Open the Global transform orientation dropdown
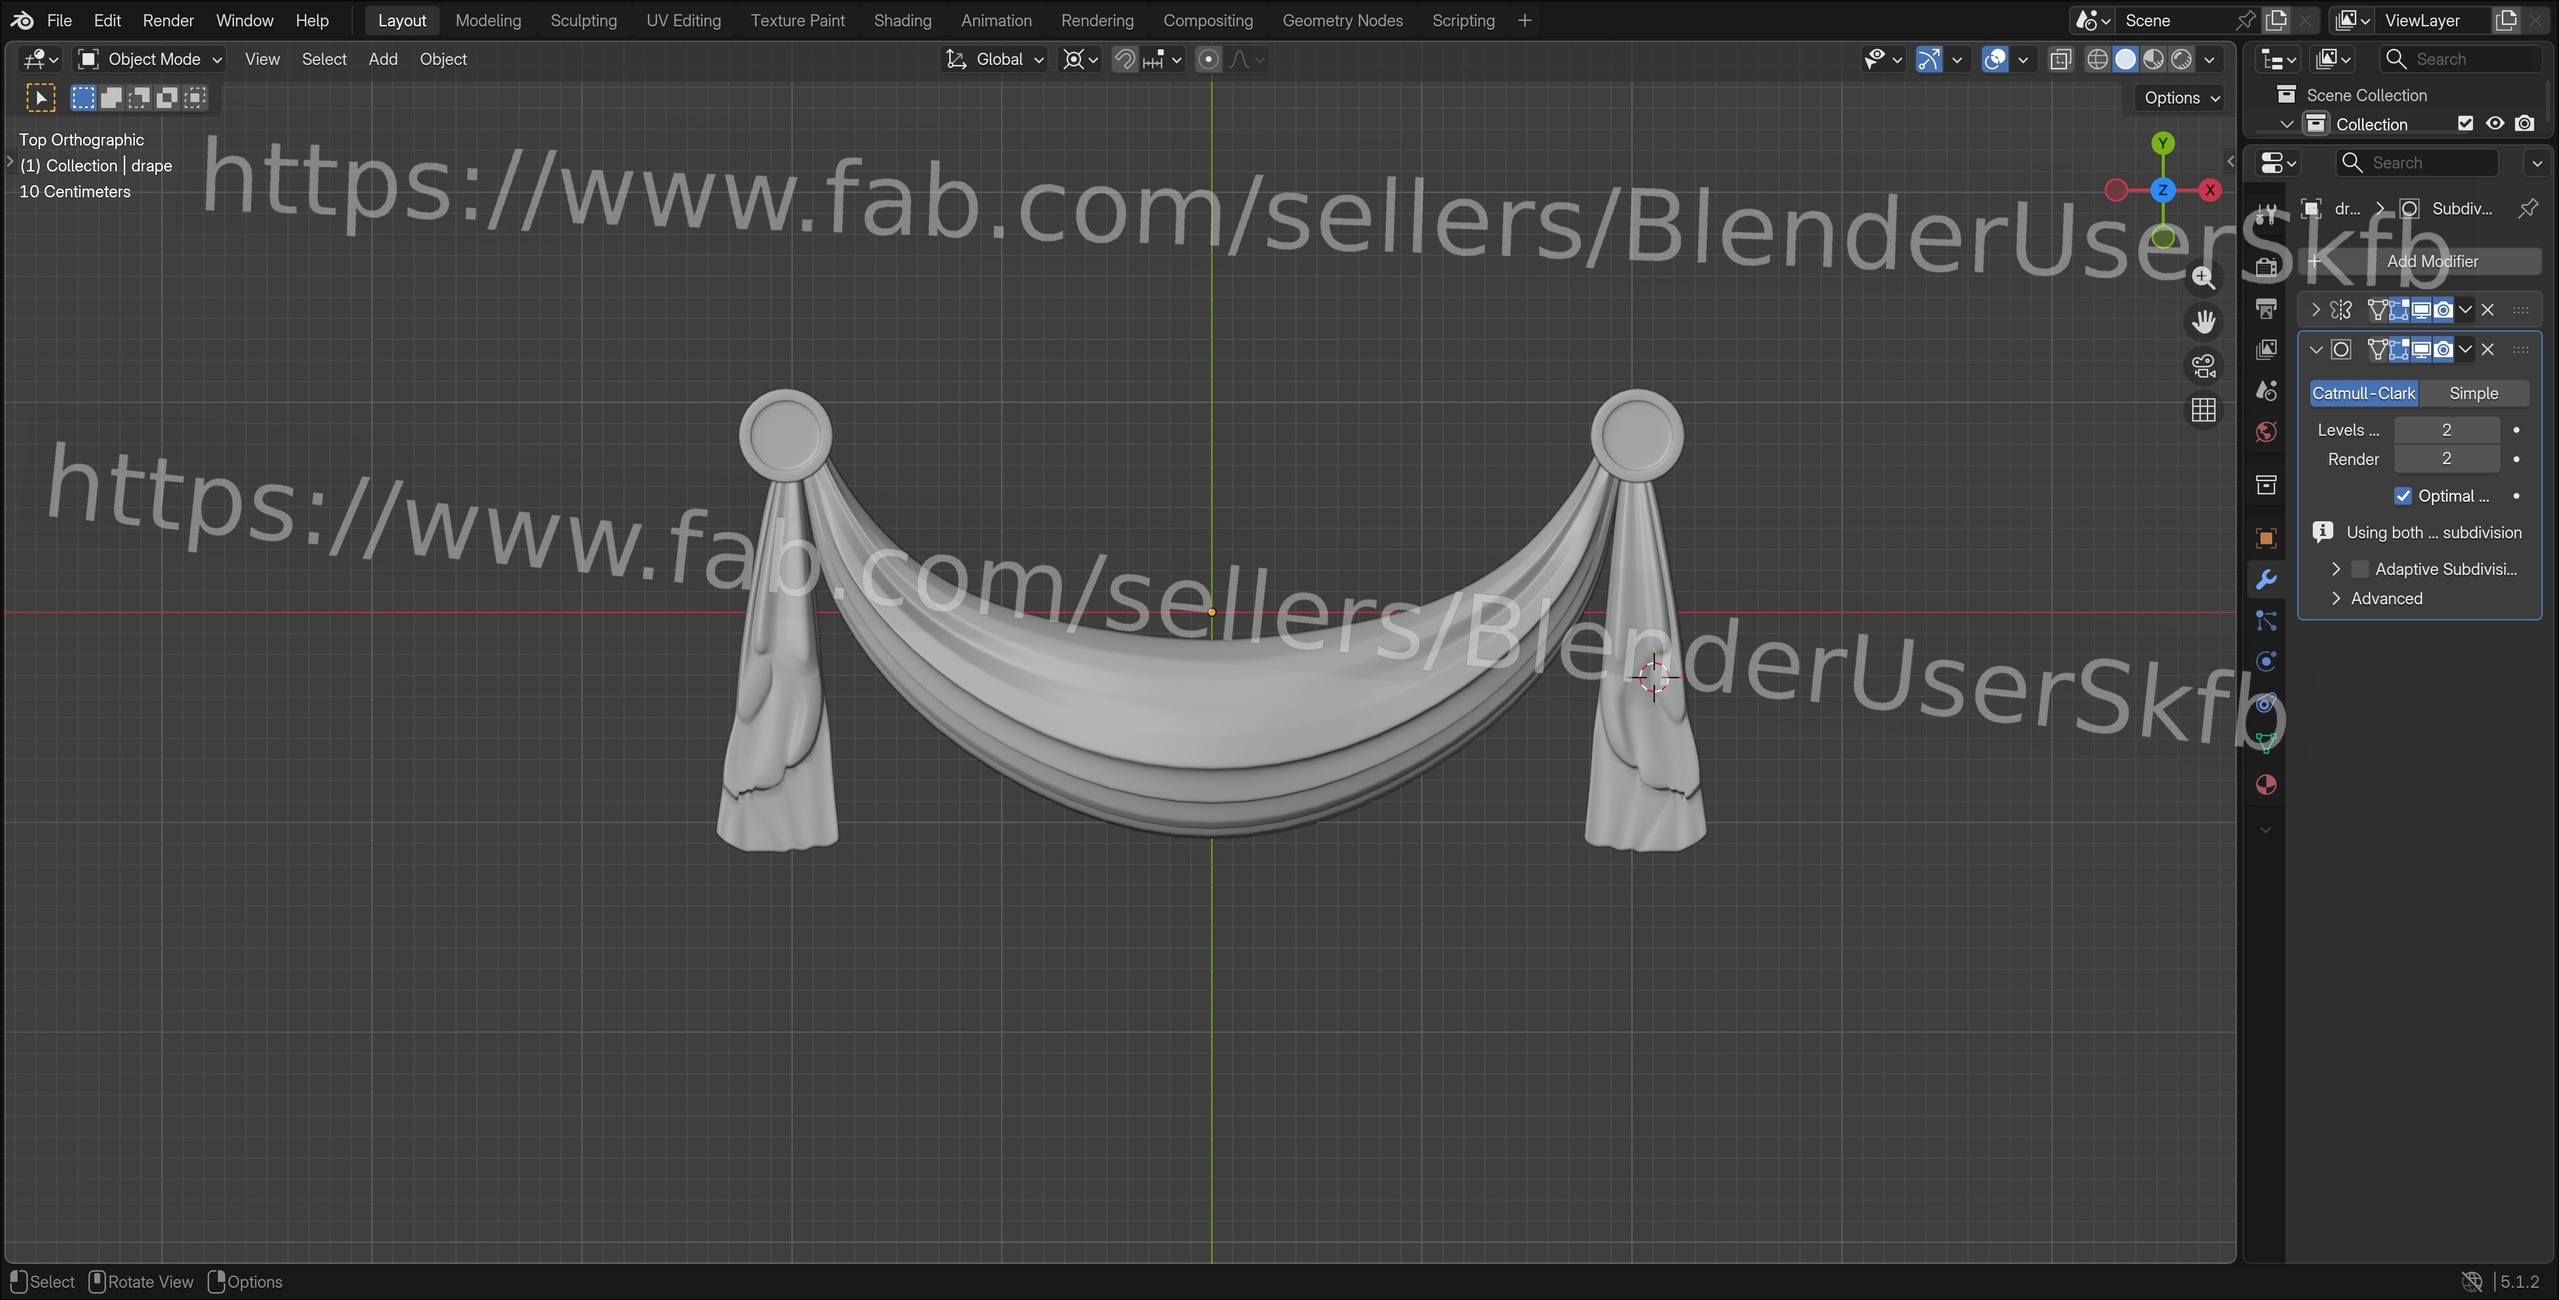 [995, 59]
